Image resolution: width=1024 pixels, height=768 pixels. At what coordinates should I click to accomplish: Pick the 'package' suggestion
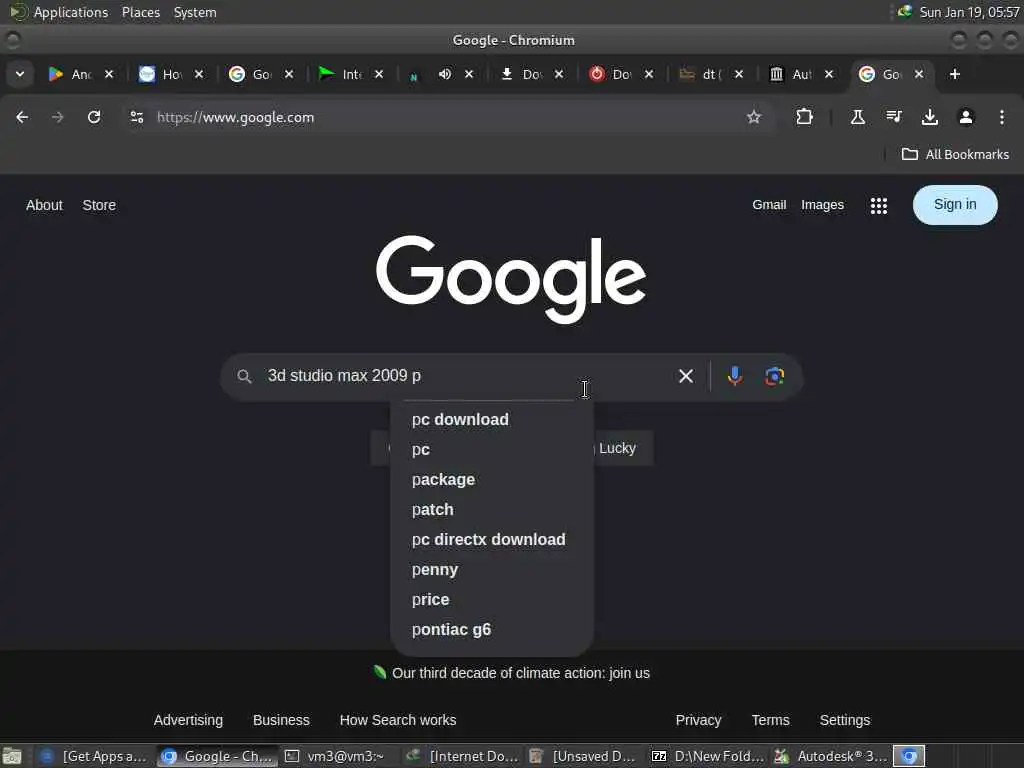pos(492,479)
